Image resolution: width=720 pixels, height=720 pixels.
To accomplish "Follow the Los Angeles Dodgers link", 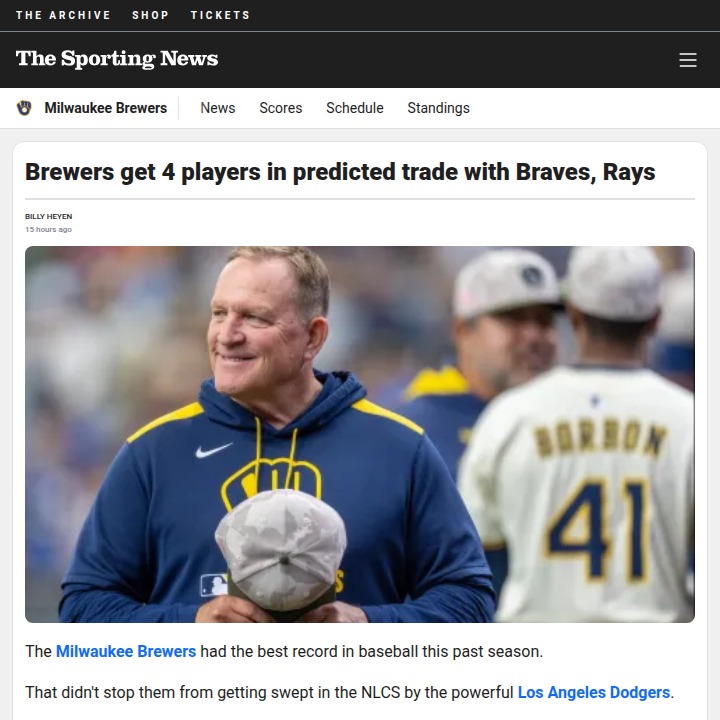I will [x=594, y=692].
